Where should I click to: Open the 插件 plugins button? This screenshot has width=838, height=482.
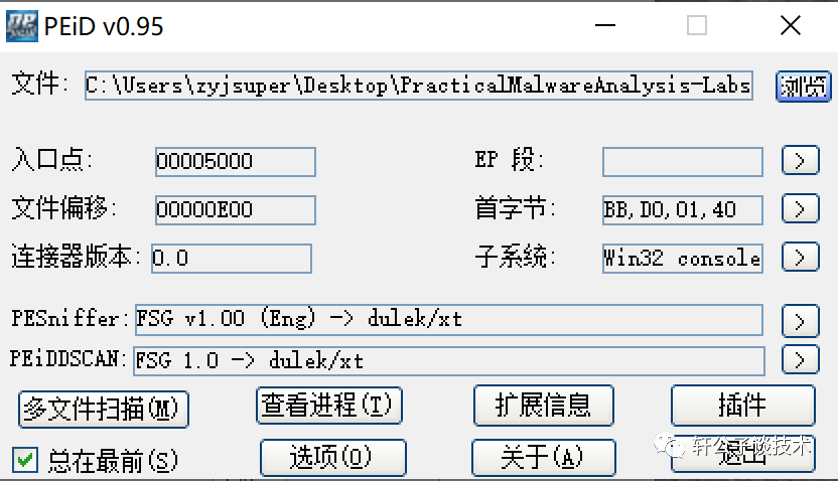coord(743,405)
